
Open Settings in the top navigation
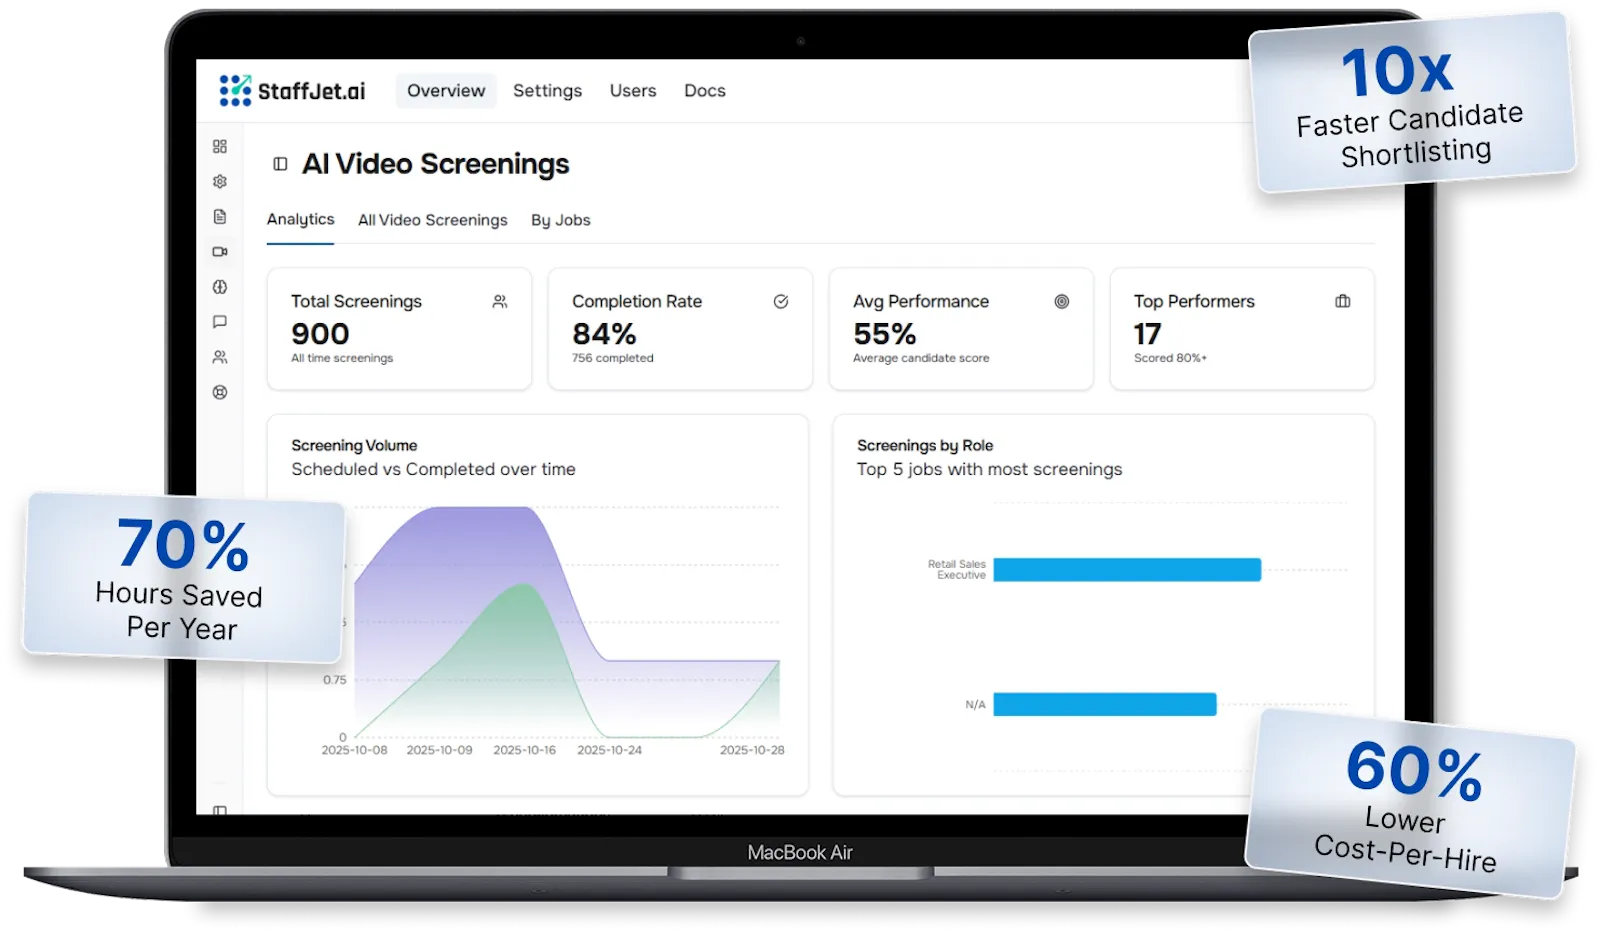tap(547, 91)
